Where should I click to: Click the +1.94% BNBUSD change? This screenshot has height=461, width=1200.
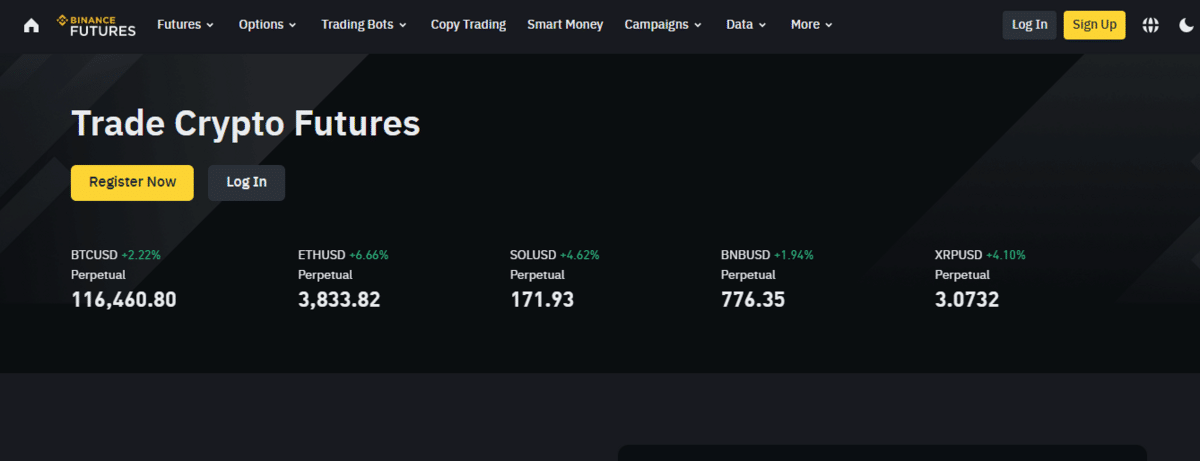pyautogui.click(x=794, y=255)
